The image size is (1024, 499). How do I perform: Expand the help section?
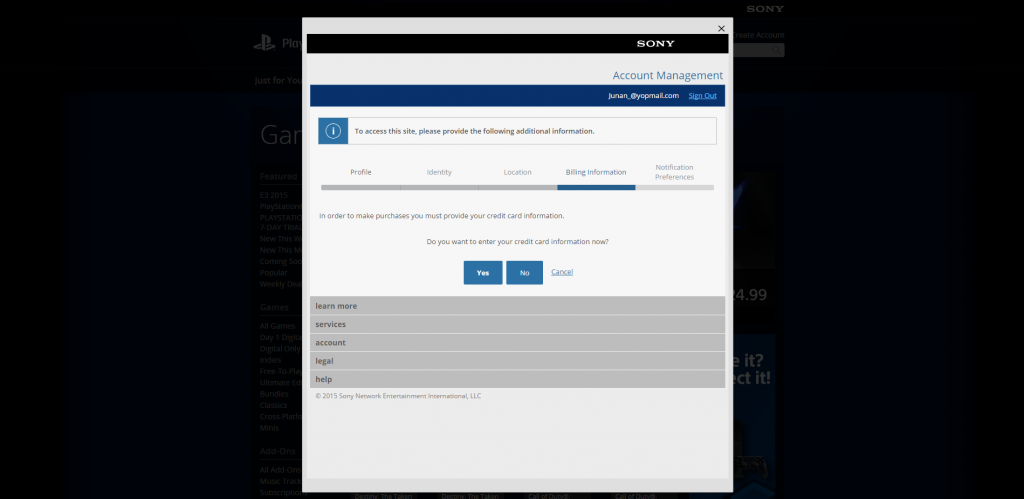coord(517,379)
